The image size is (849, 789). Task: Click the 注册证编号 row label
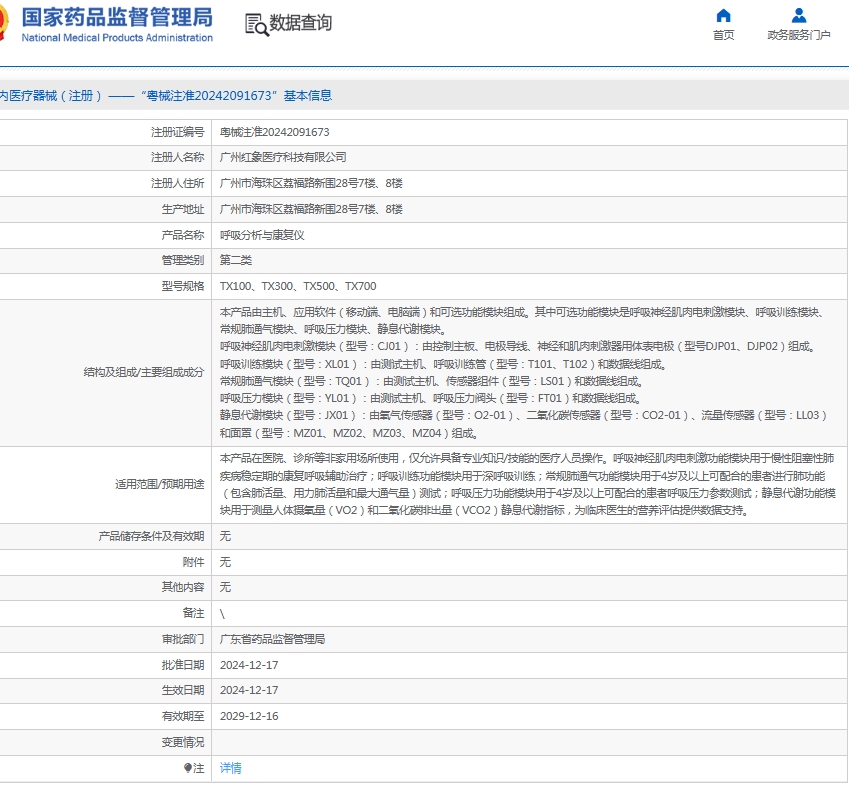tap(178, 132)
